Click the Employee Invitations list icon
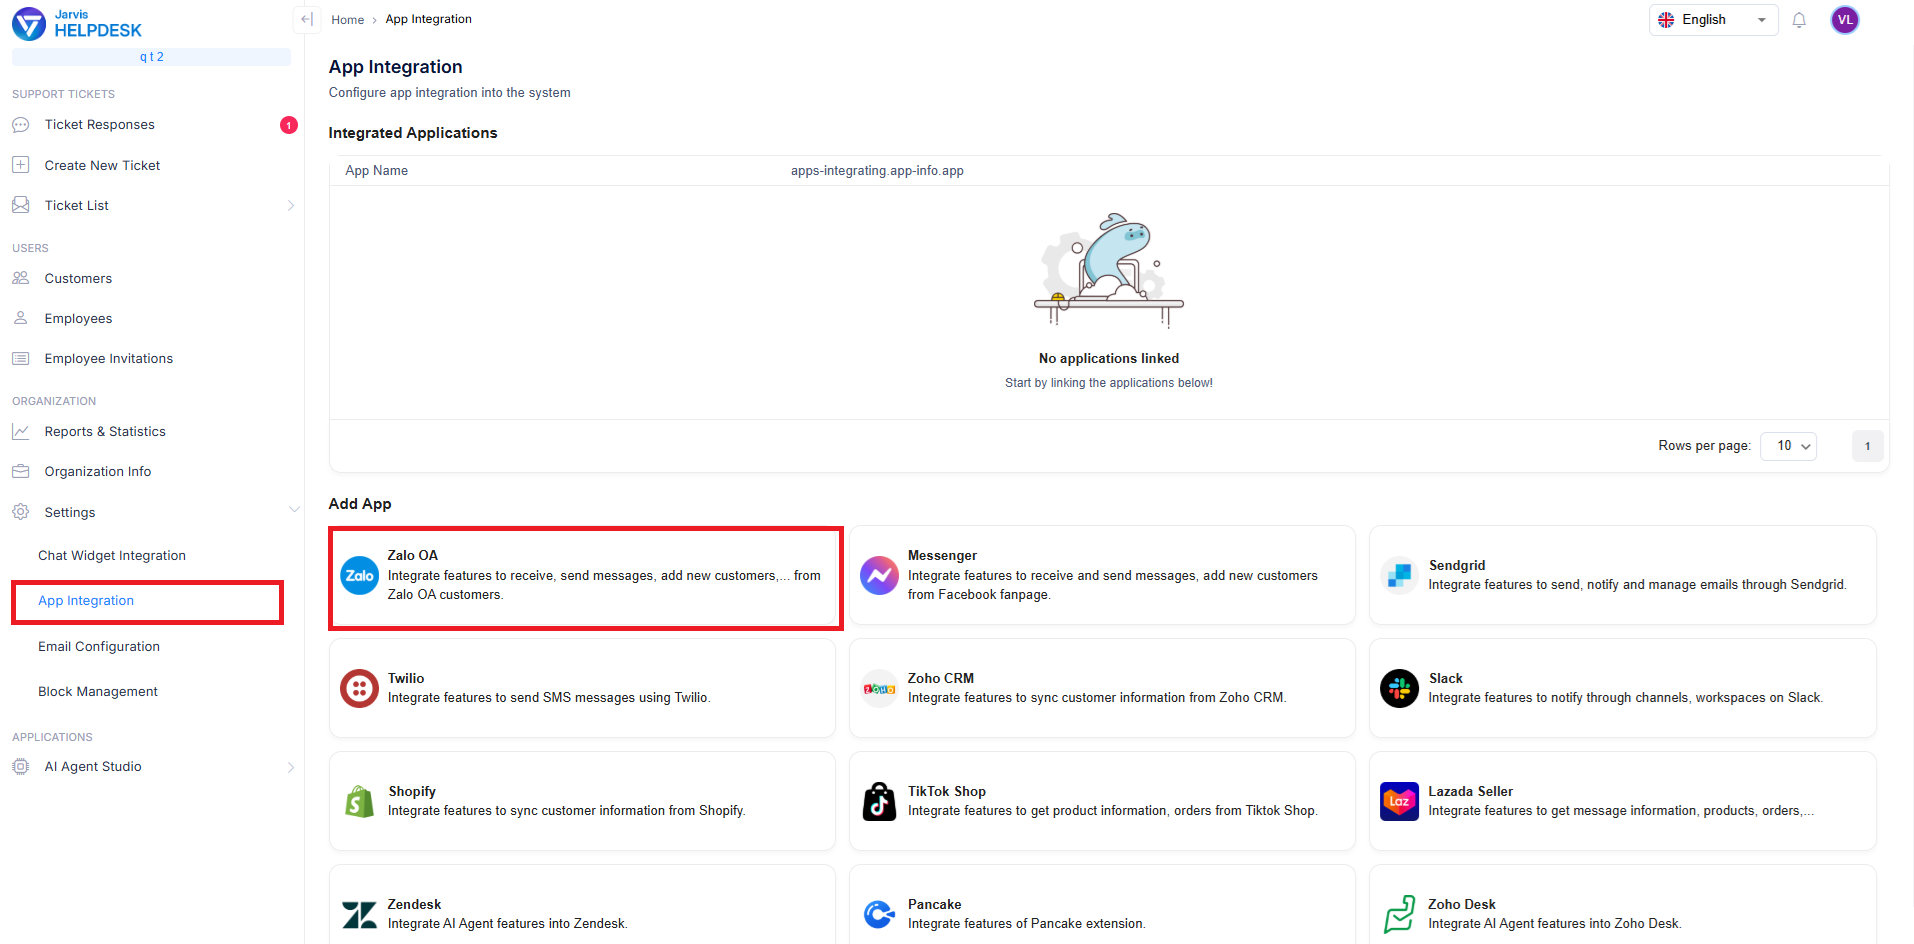This screenshot has height=944, width=1914. 20,358
